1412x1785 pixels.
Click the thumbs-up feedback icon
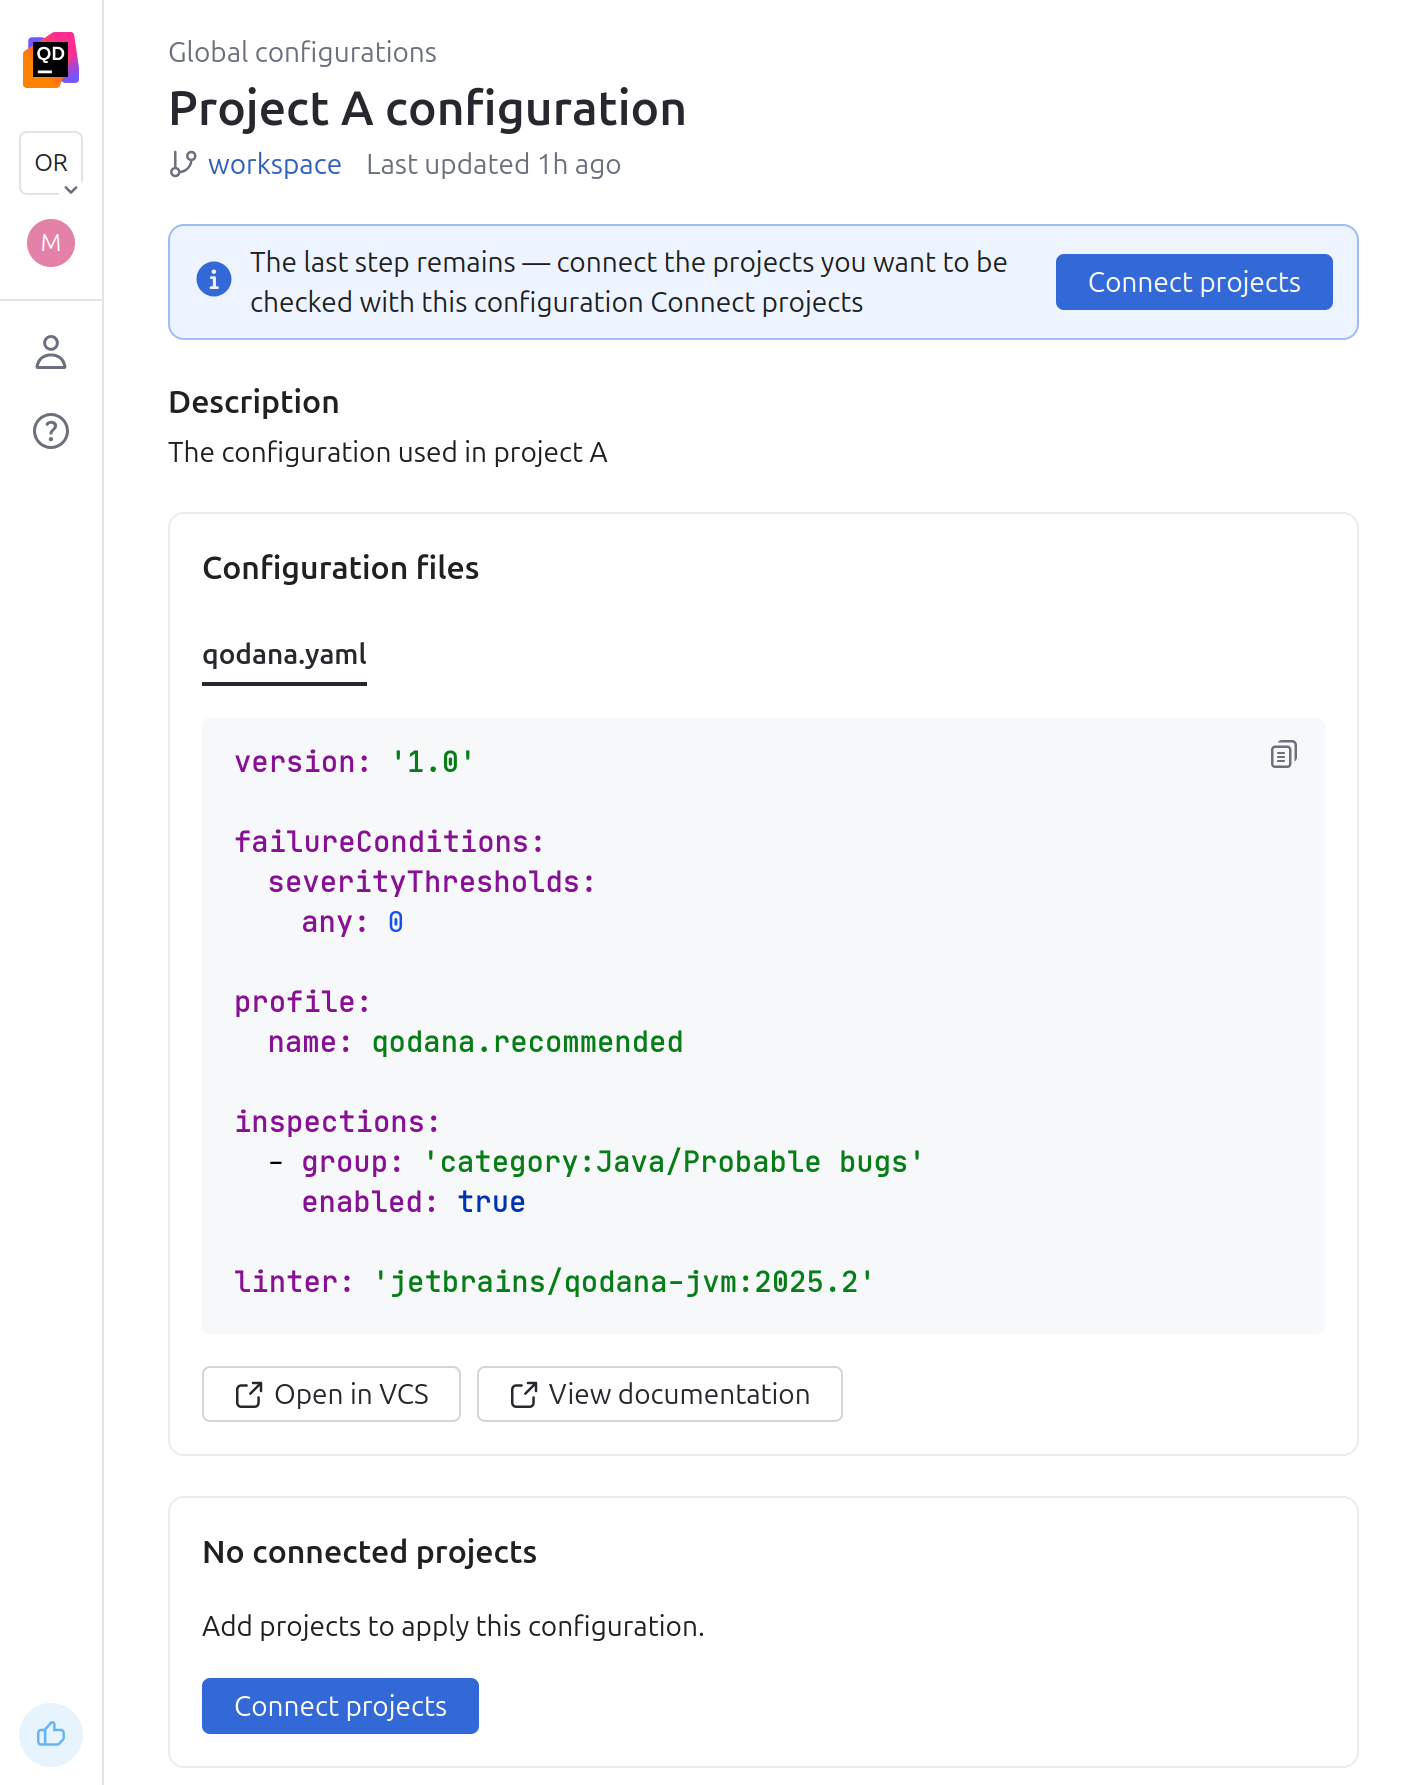[51, 1734]
